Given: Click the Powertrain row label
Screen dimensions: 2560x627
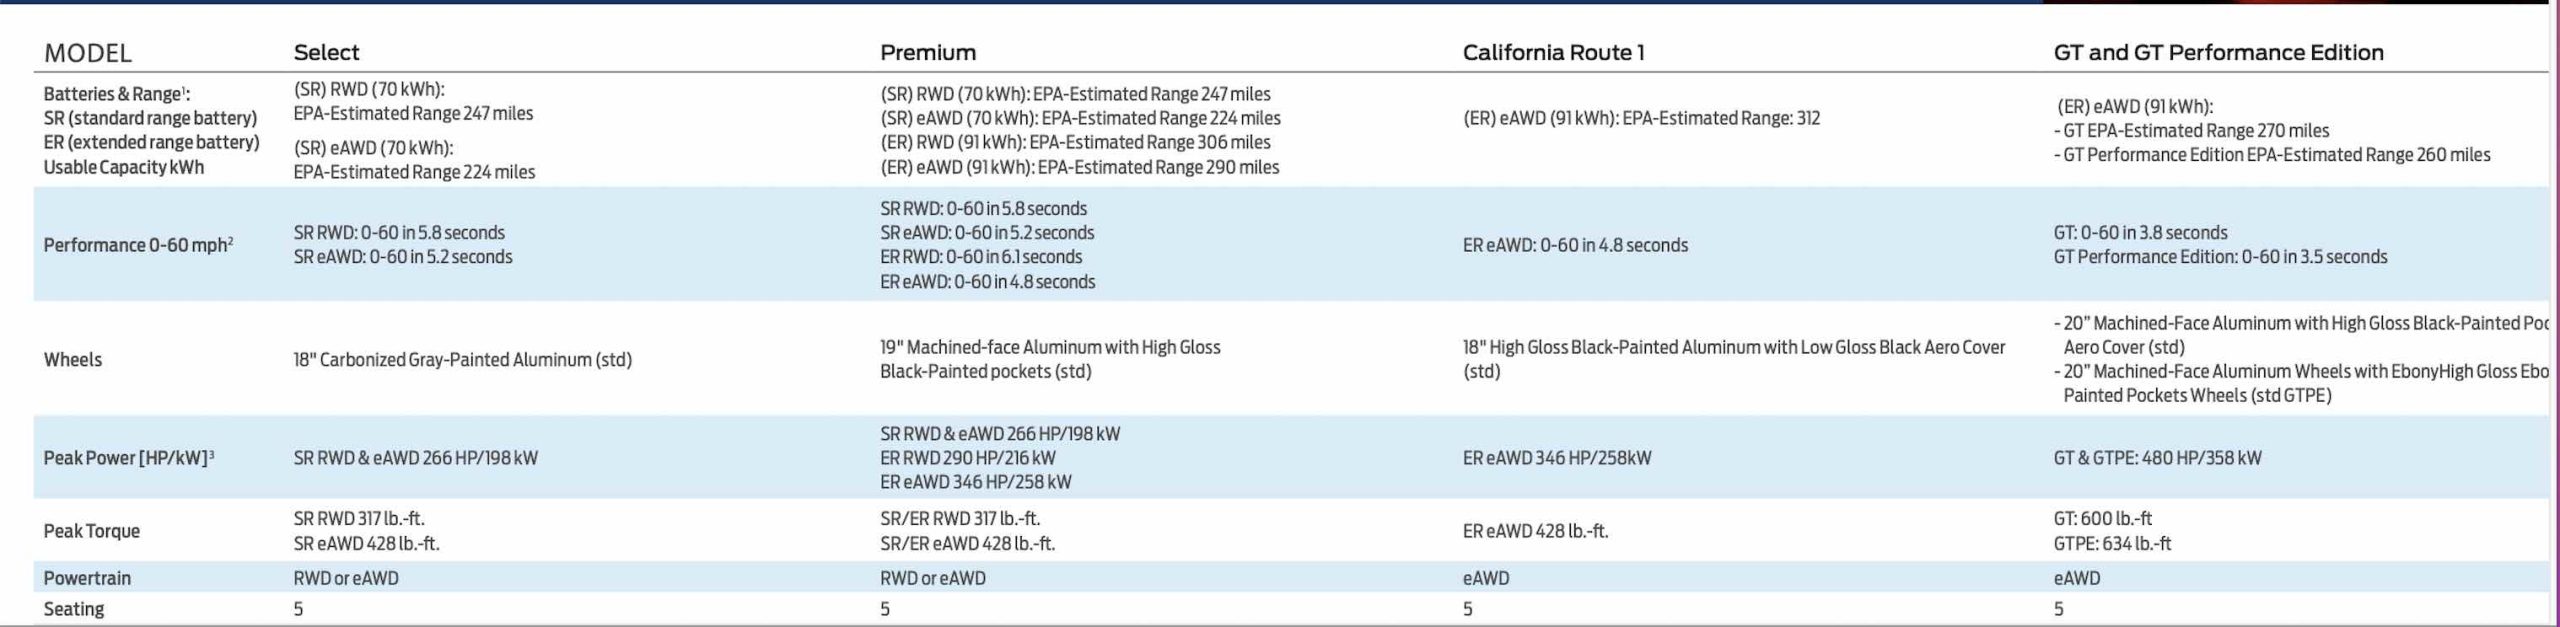Looking at the screenshot, I should 87,578.
